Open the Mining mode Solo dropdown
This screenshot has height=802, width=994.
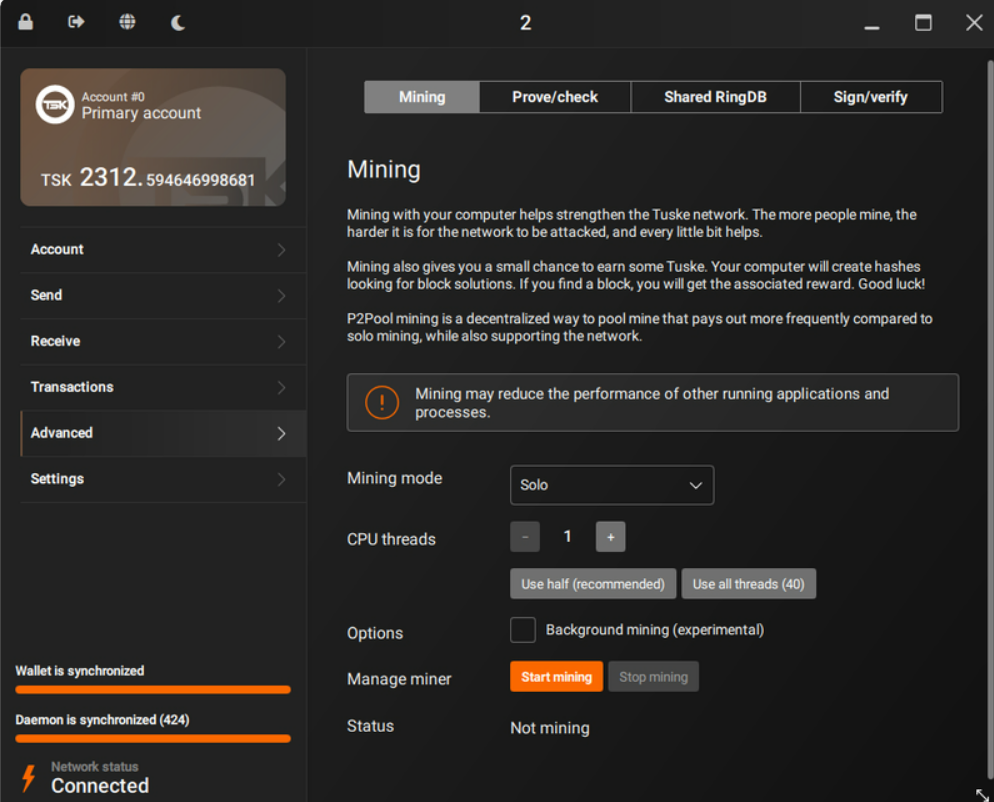[612, 485]
